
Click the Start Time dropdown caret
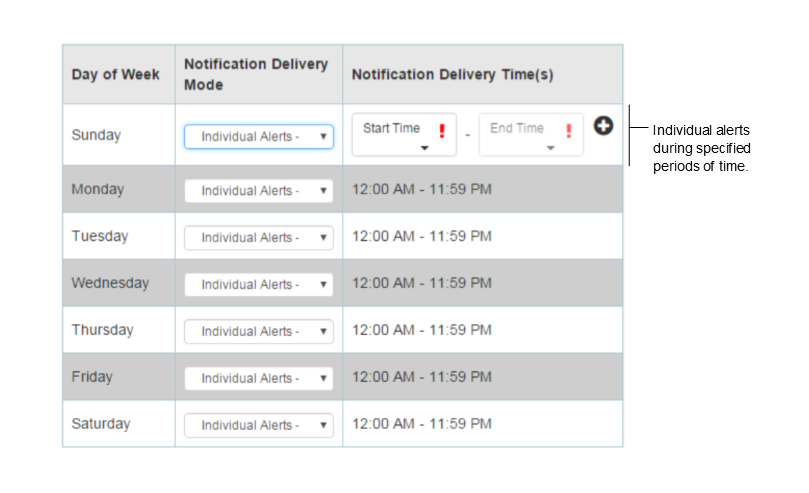(x=425, y=148)
